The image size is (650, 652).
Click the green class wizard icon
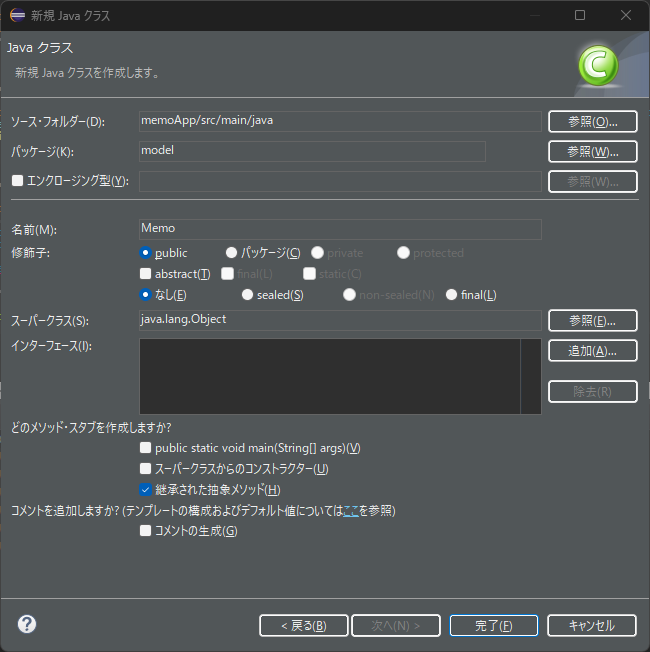point(598,65)
